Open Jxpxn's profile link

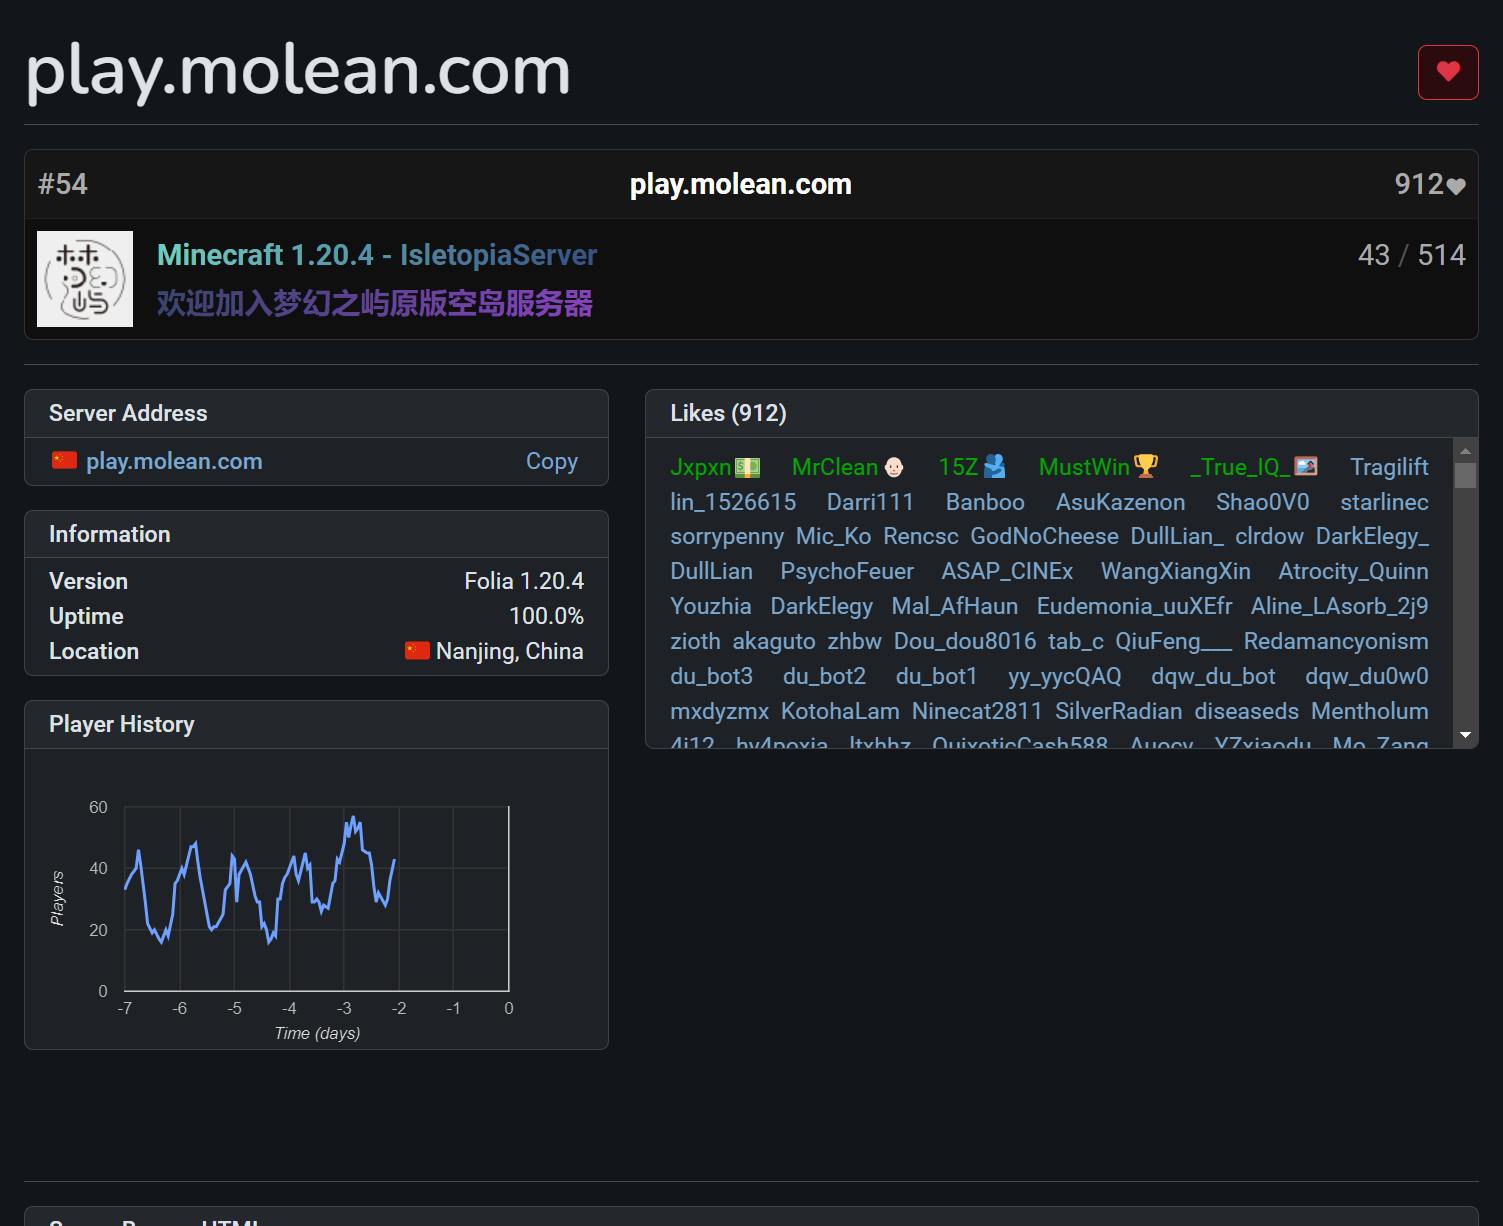coord(701,467)
